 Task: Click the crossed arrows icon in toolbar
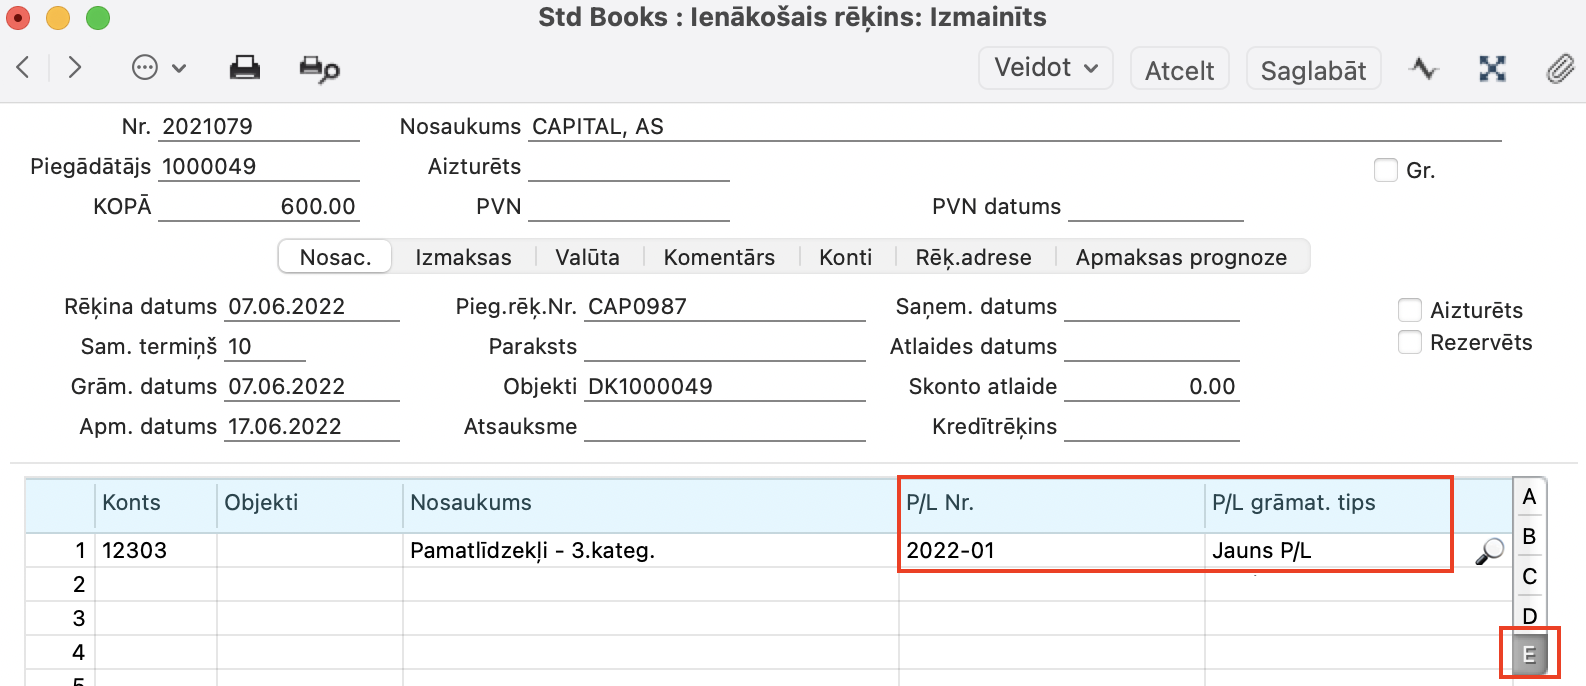1492,68
